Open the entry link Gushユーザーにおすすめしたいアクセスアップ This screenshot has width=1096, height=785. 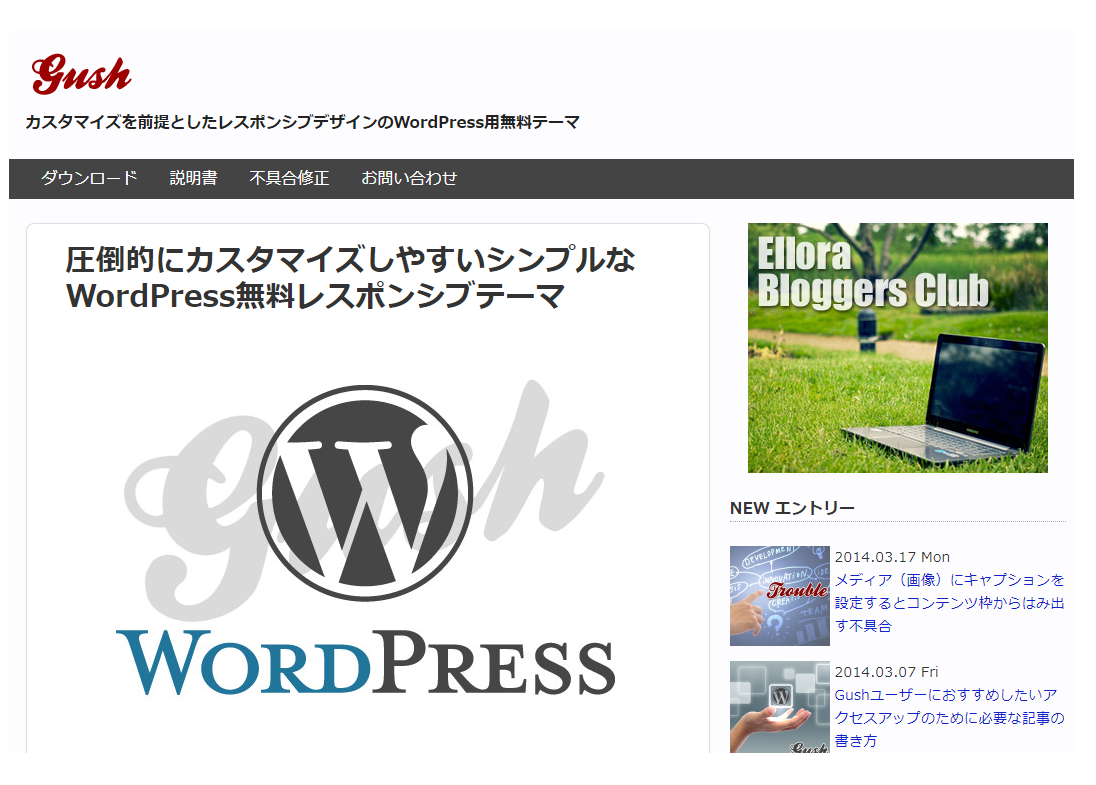(x=949, y=718)
